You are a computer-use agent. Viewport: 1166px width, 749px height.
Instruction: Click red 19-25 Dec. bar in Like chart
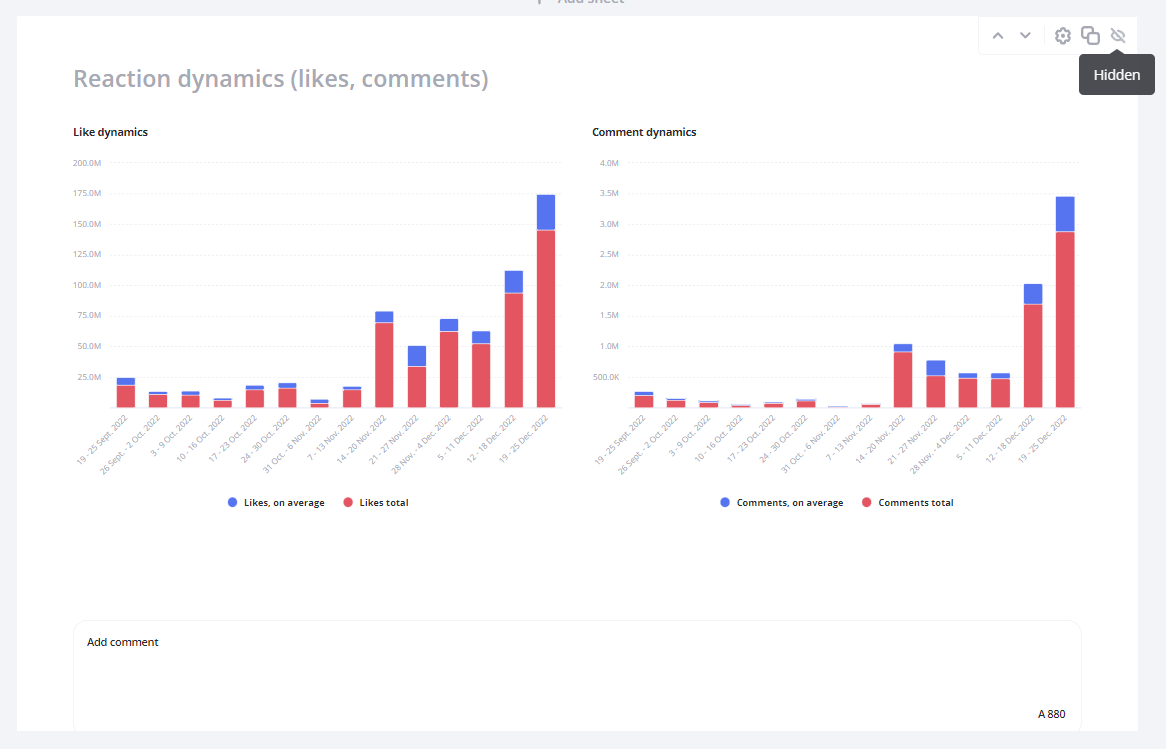point(546,320)
